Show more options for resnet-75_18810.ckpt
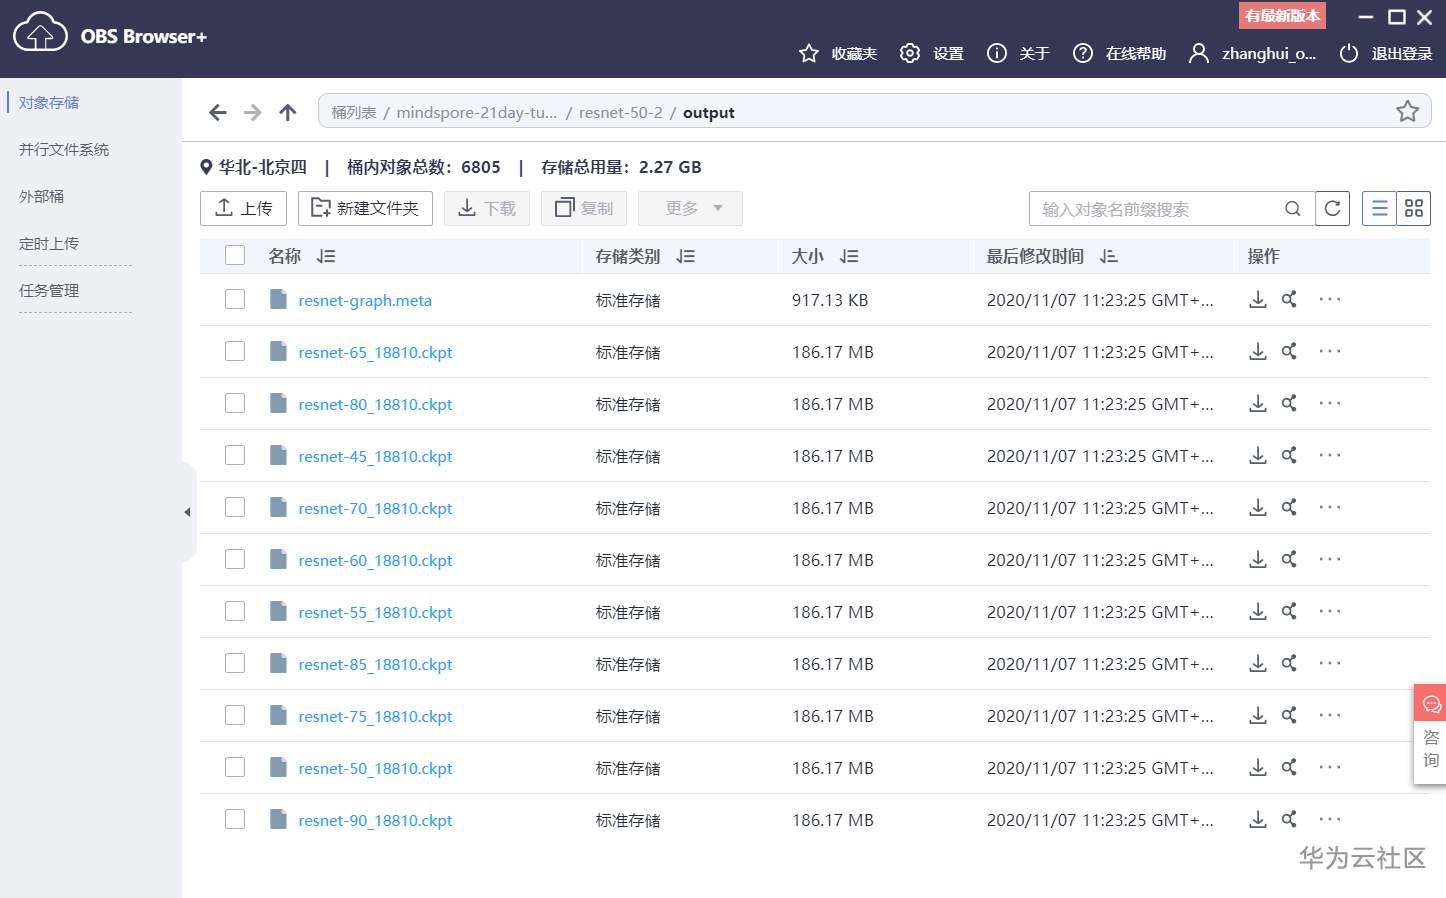 coord(1330,715)
